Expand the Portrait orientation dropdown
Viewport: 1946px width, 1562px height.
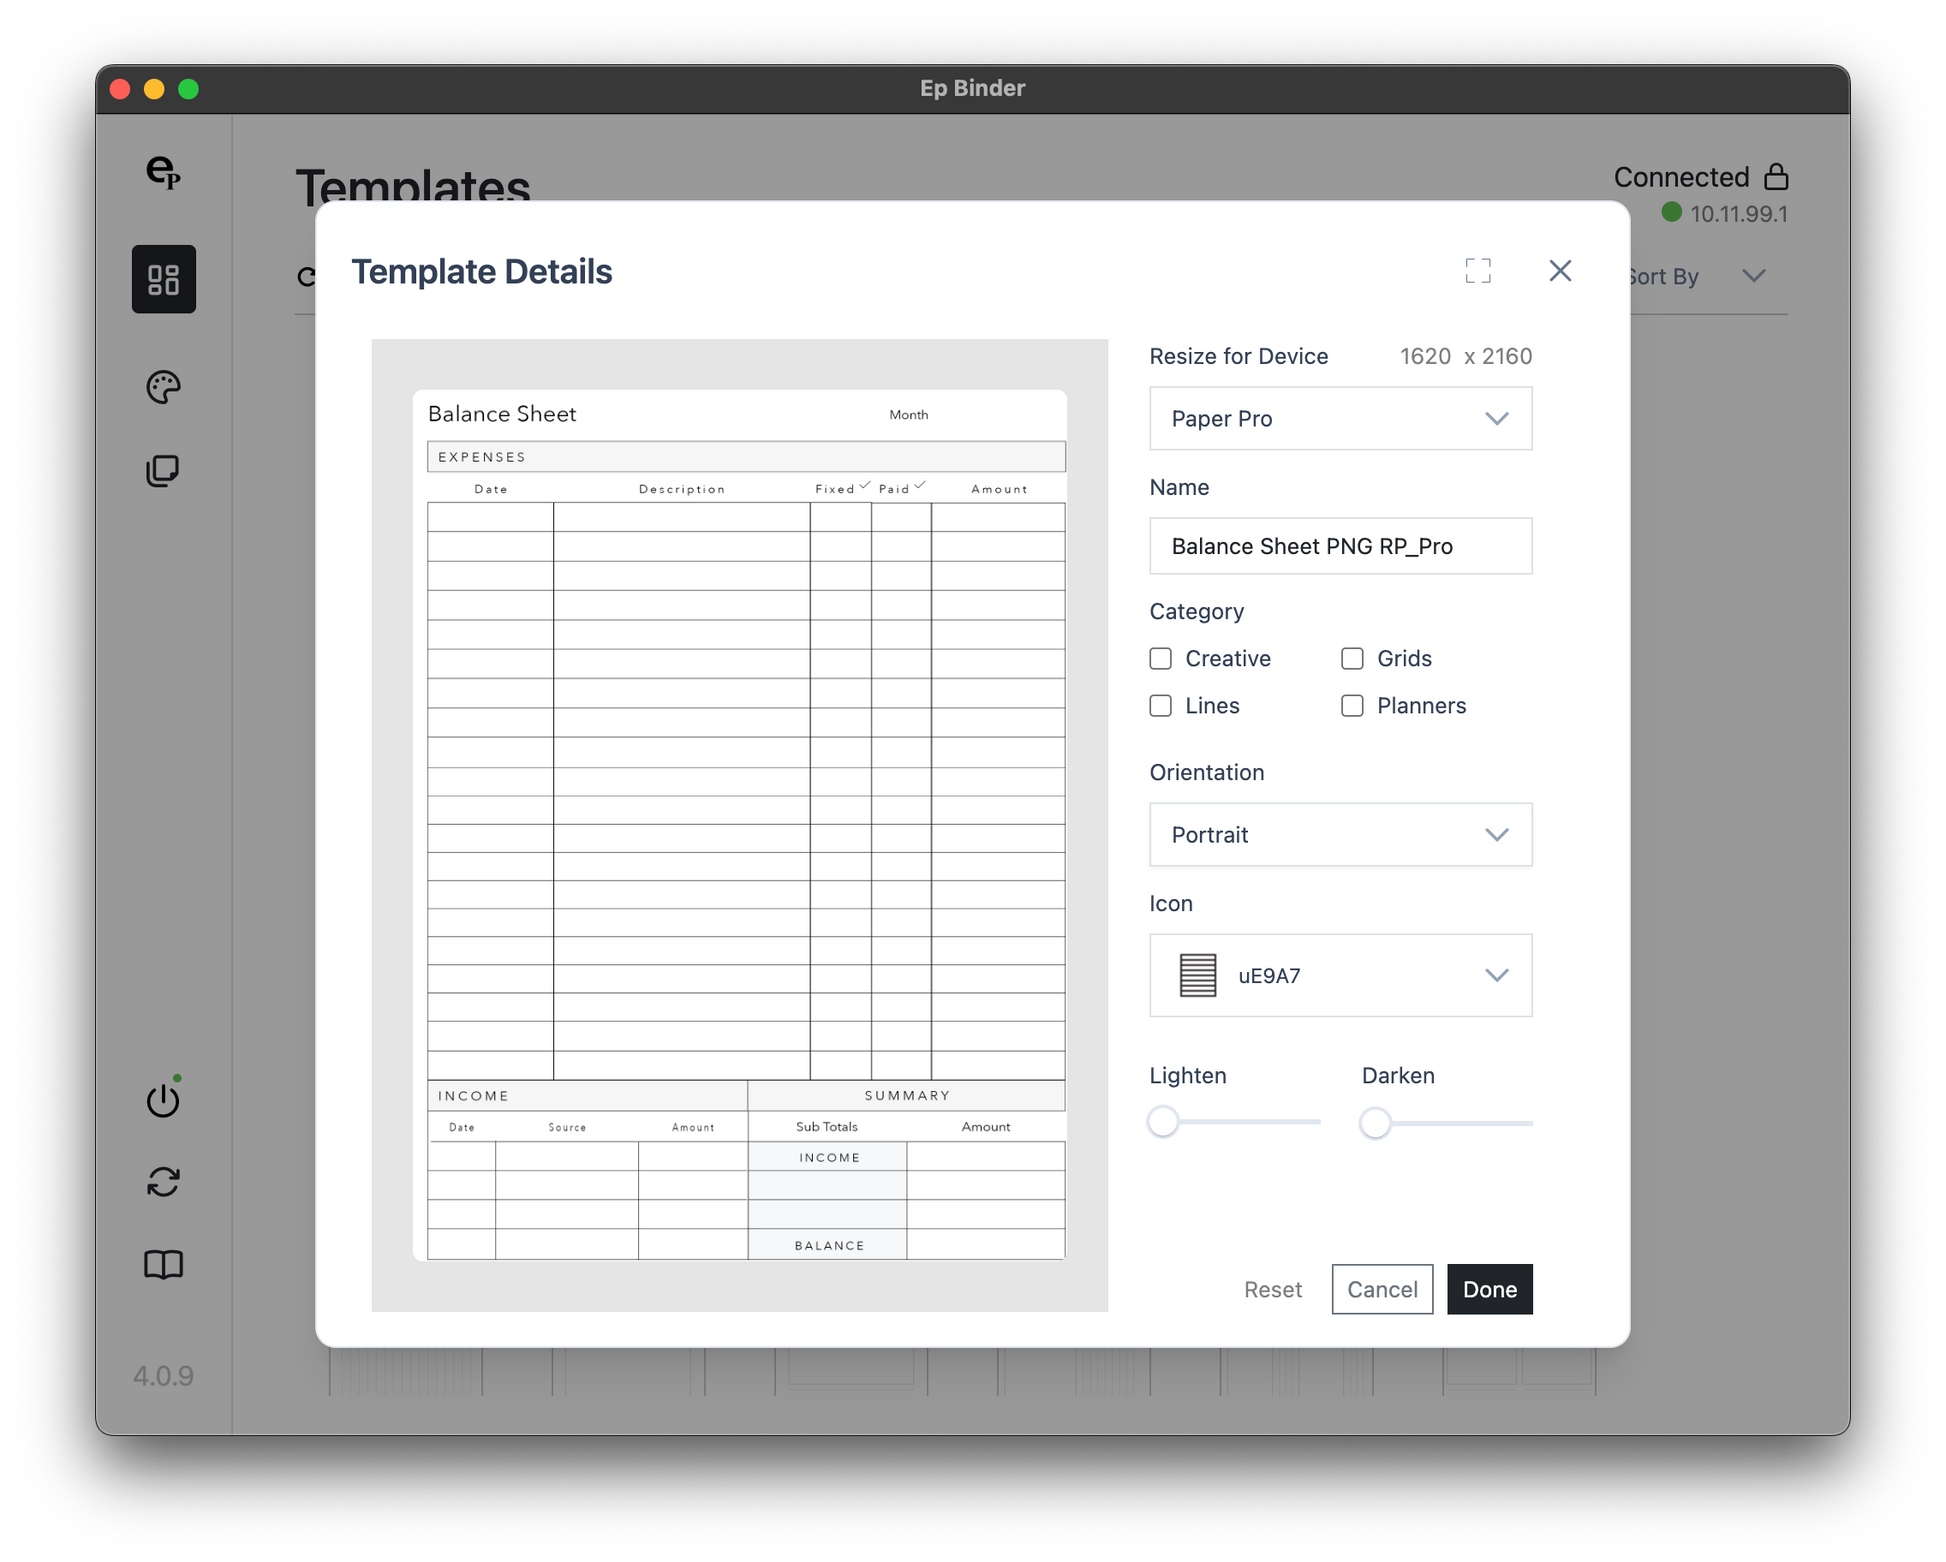1340,835
